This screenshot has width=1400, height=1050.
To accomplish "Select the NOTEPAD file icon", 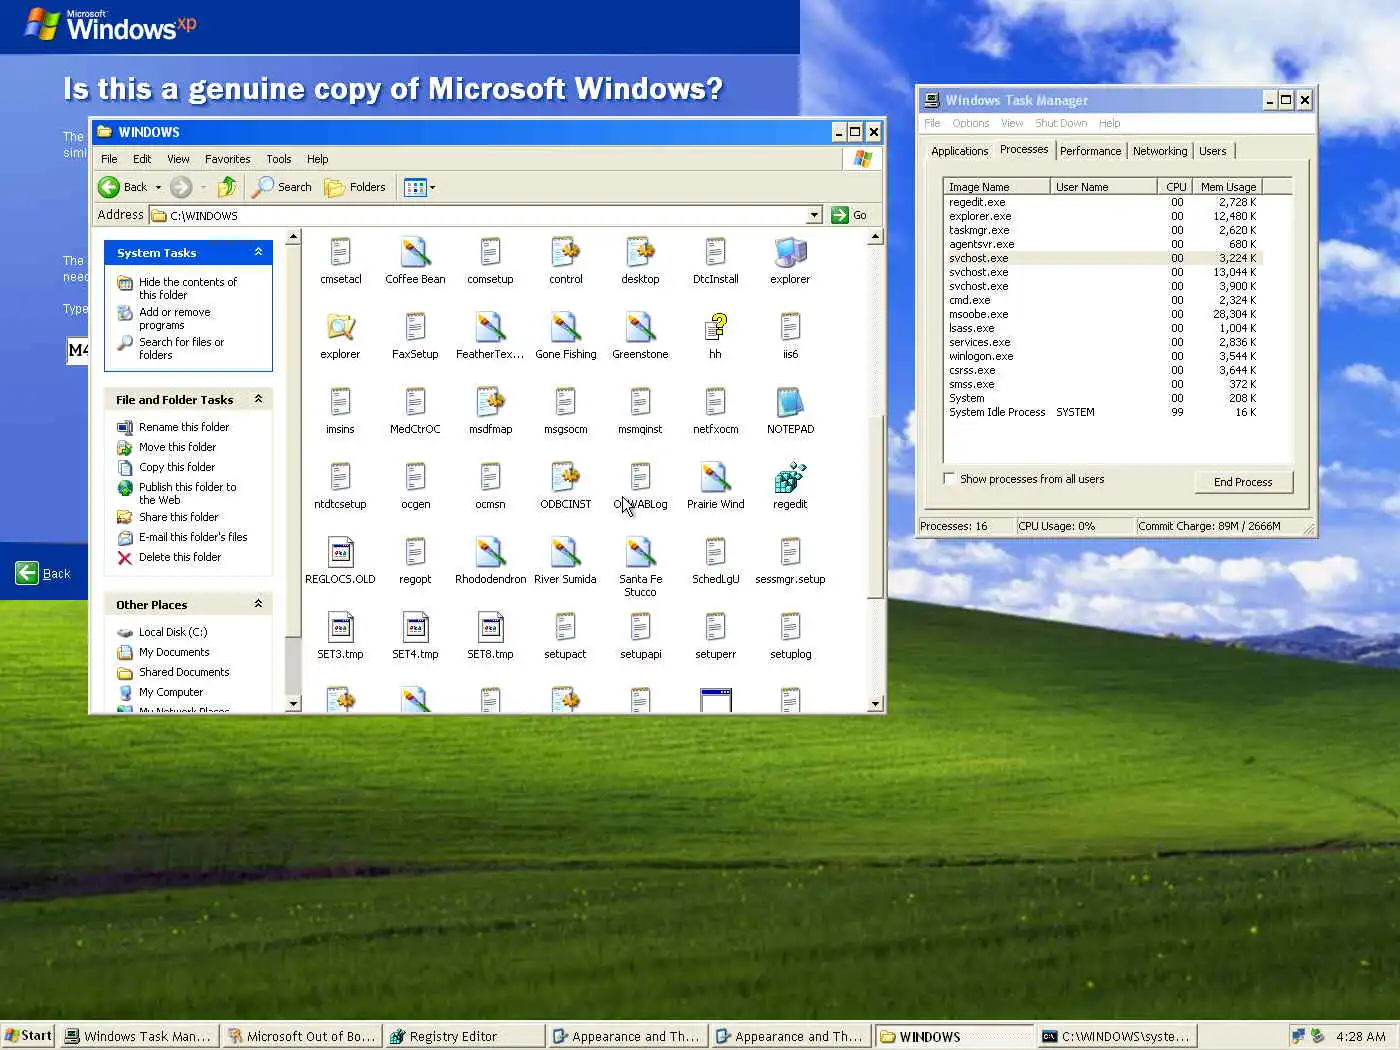I will 790,402.
